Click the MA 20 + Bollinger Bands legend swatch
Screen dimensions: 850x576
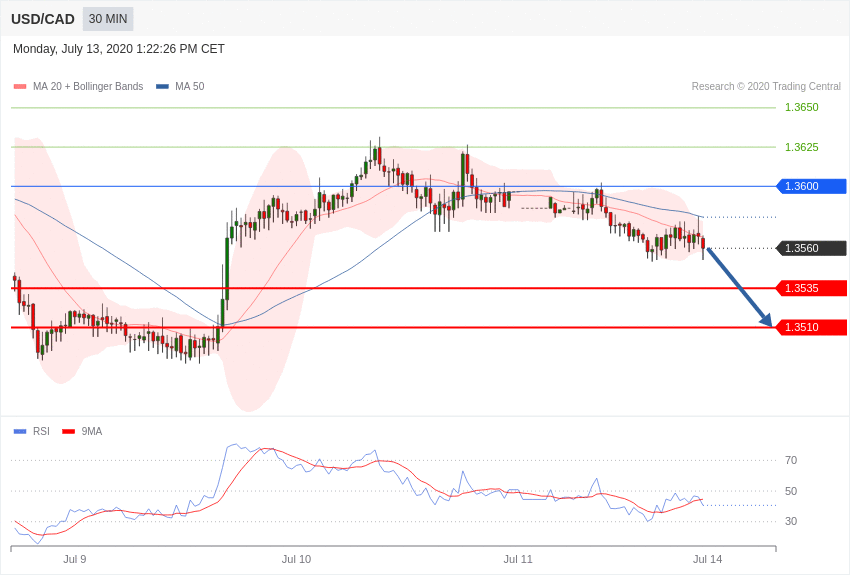point(20,87)
